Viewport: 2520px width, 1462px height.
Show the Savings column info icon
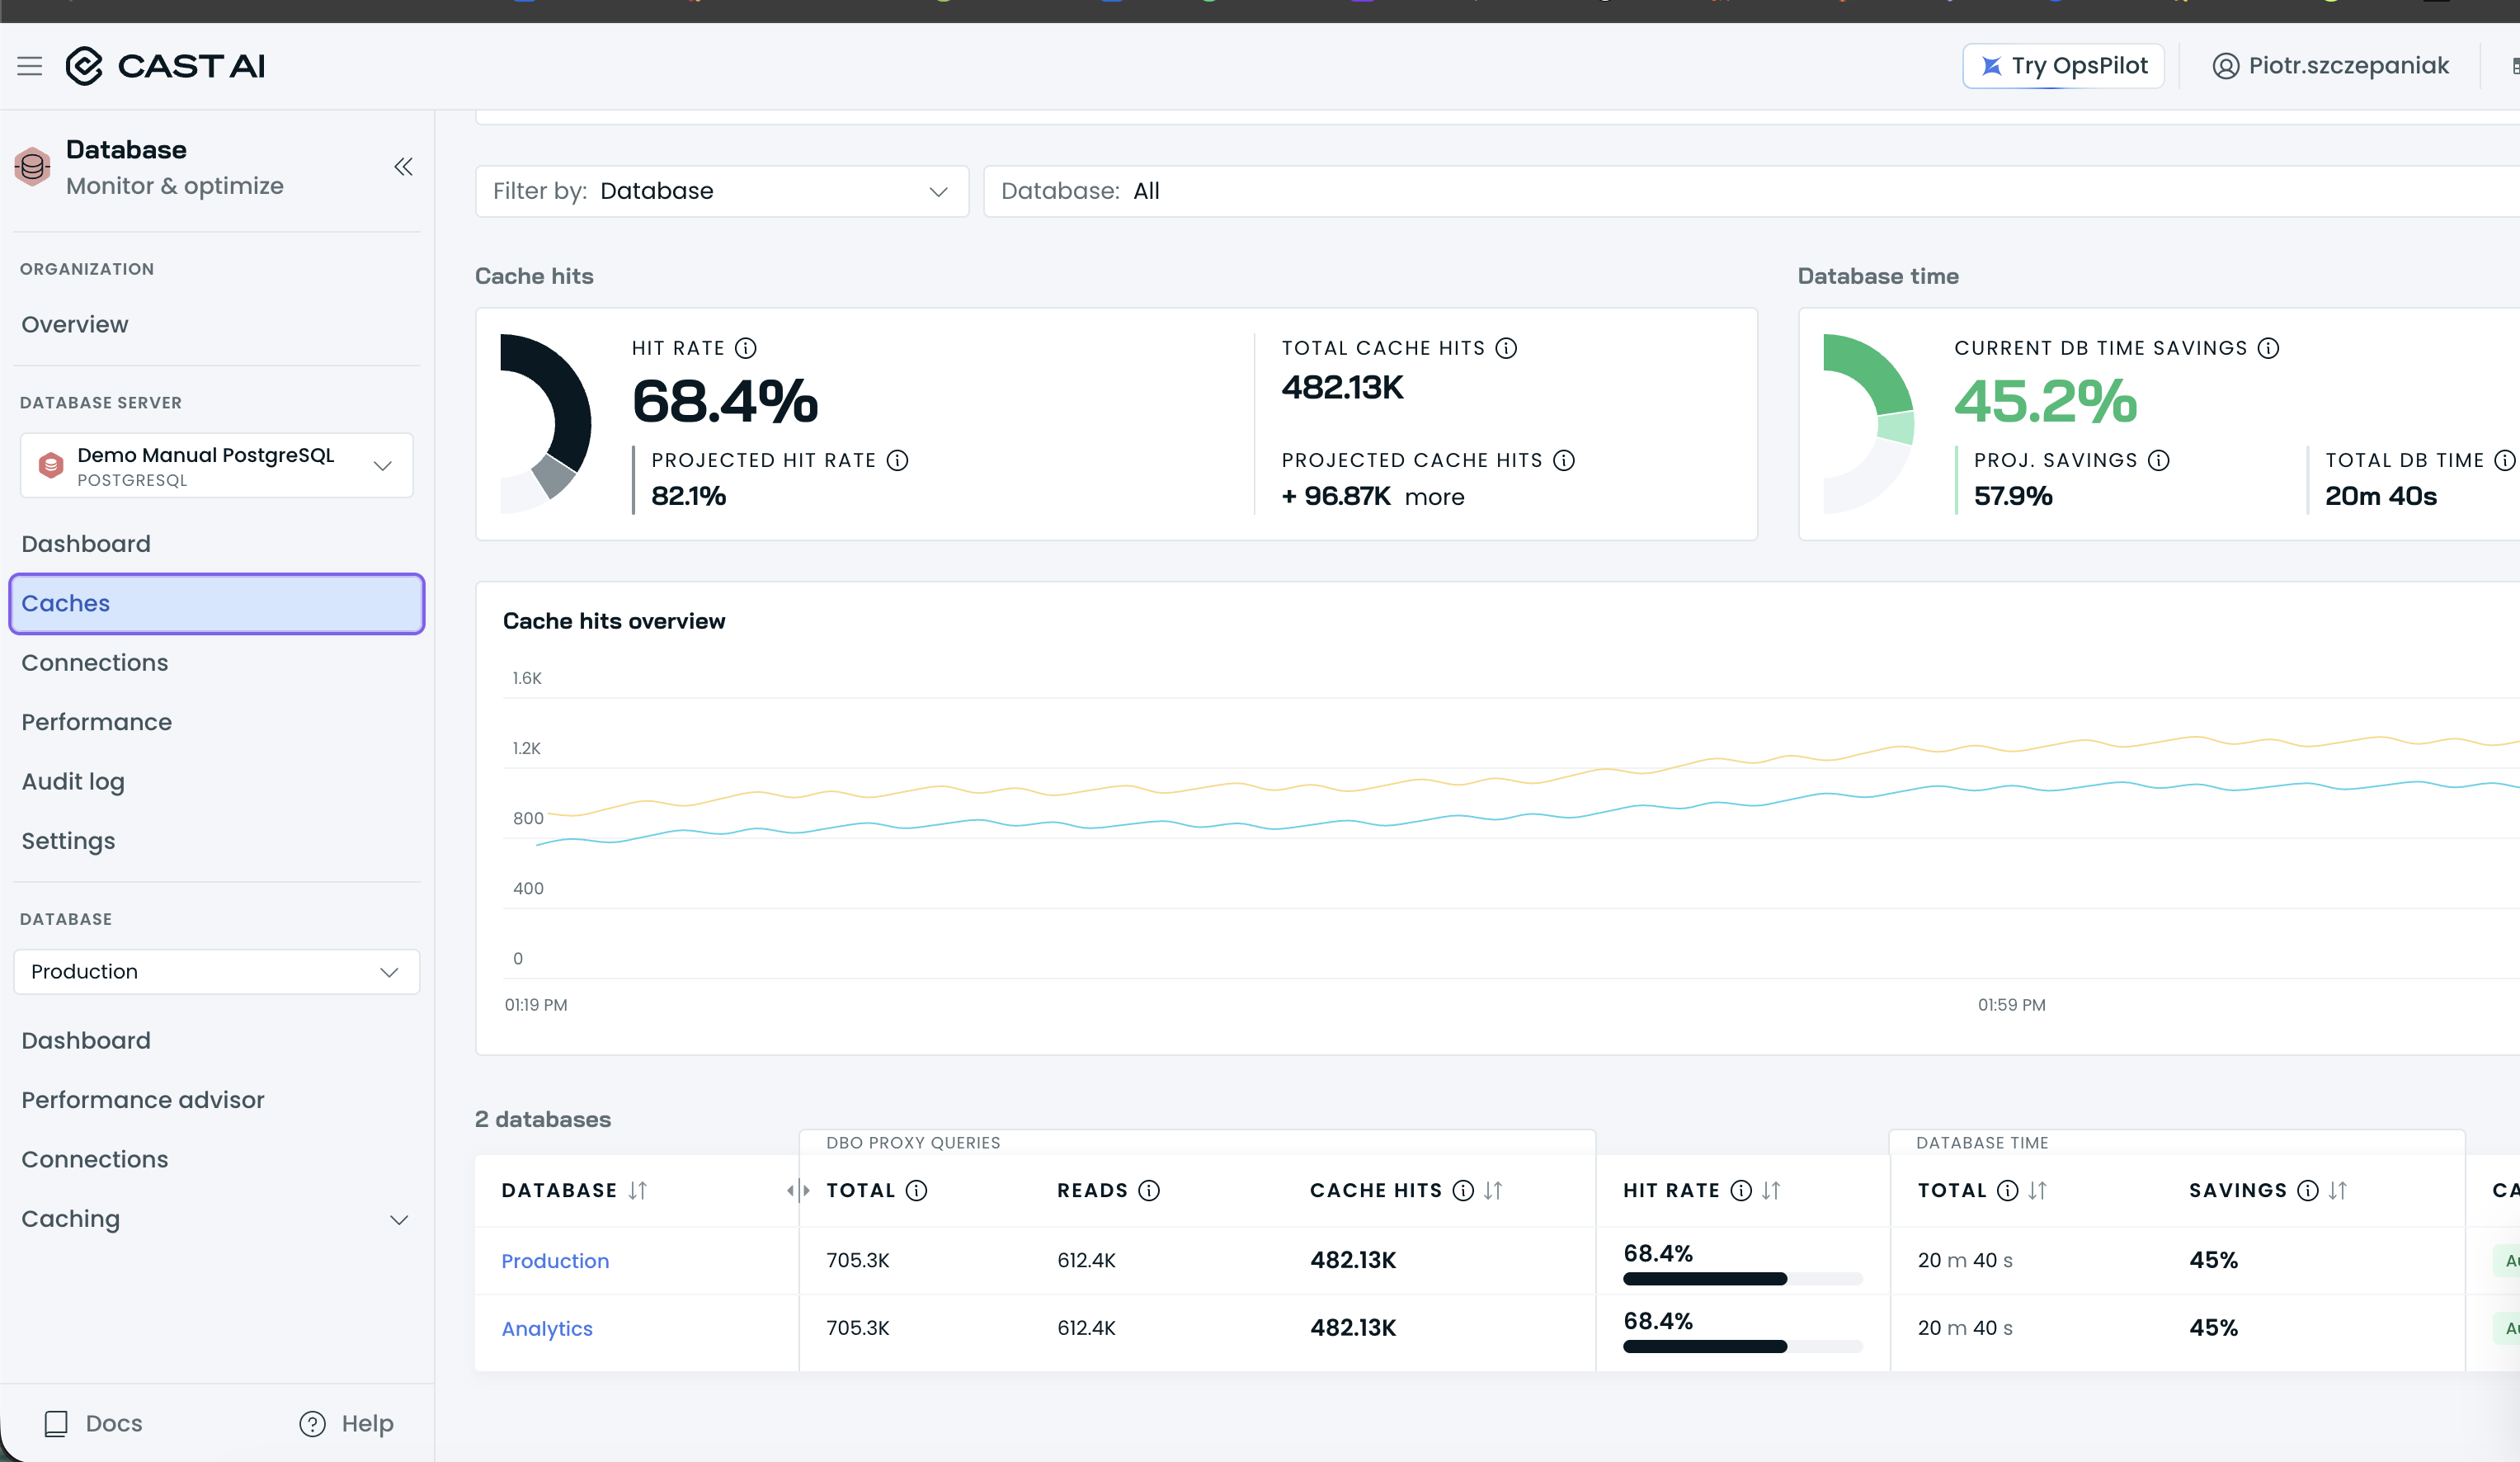coord(2307,1190)
